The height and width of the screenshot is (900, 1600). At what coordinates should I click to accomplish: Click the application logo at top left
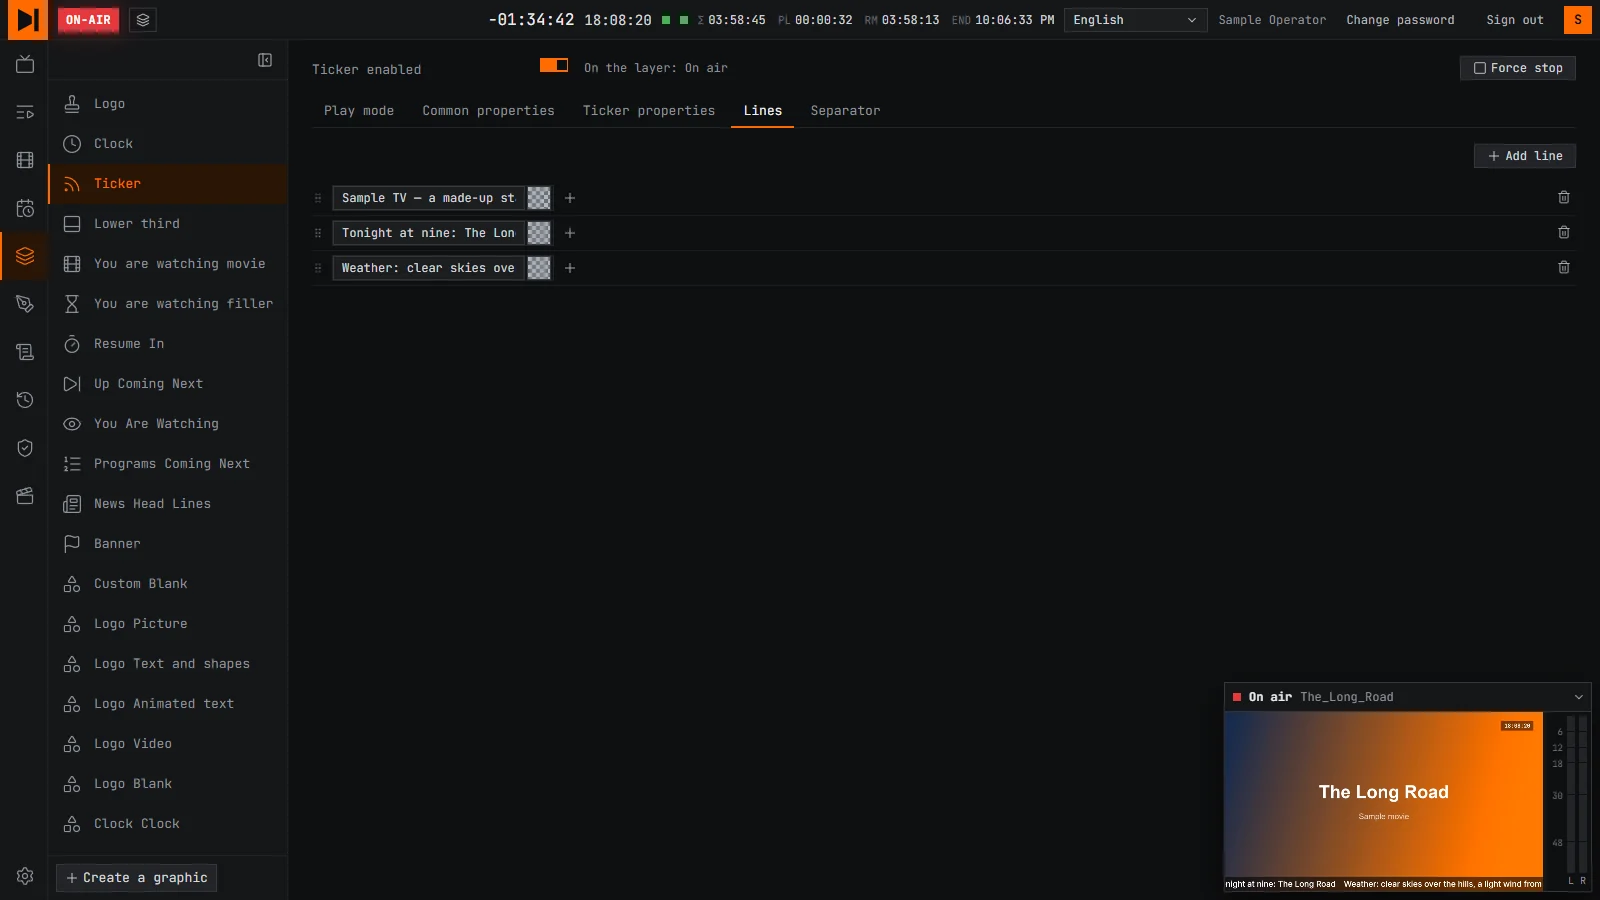tap(27, 20)
